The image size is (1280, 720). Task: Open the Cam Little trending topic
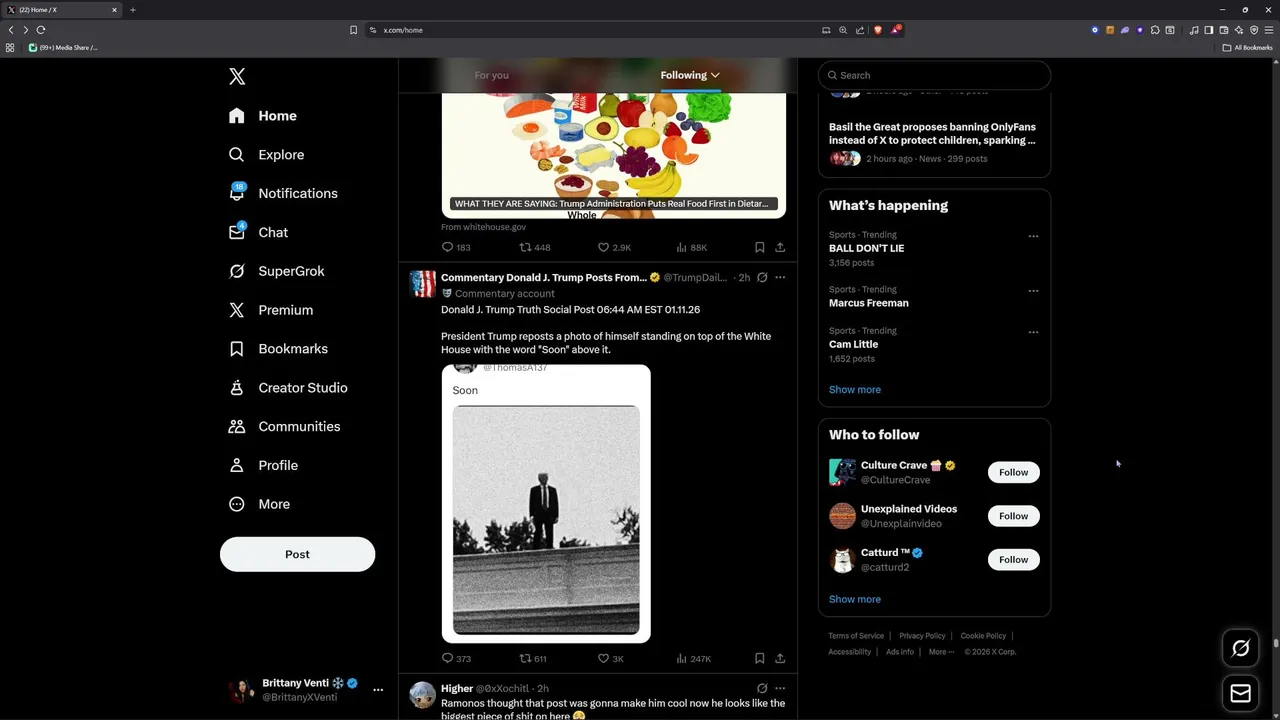pos(853,344)
